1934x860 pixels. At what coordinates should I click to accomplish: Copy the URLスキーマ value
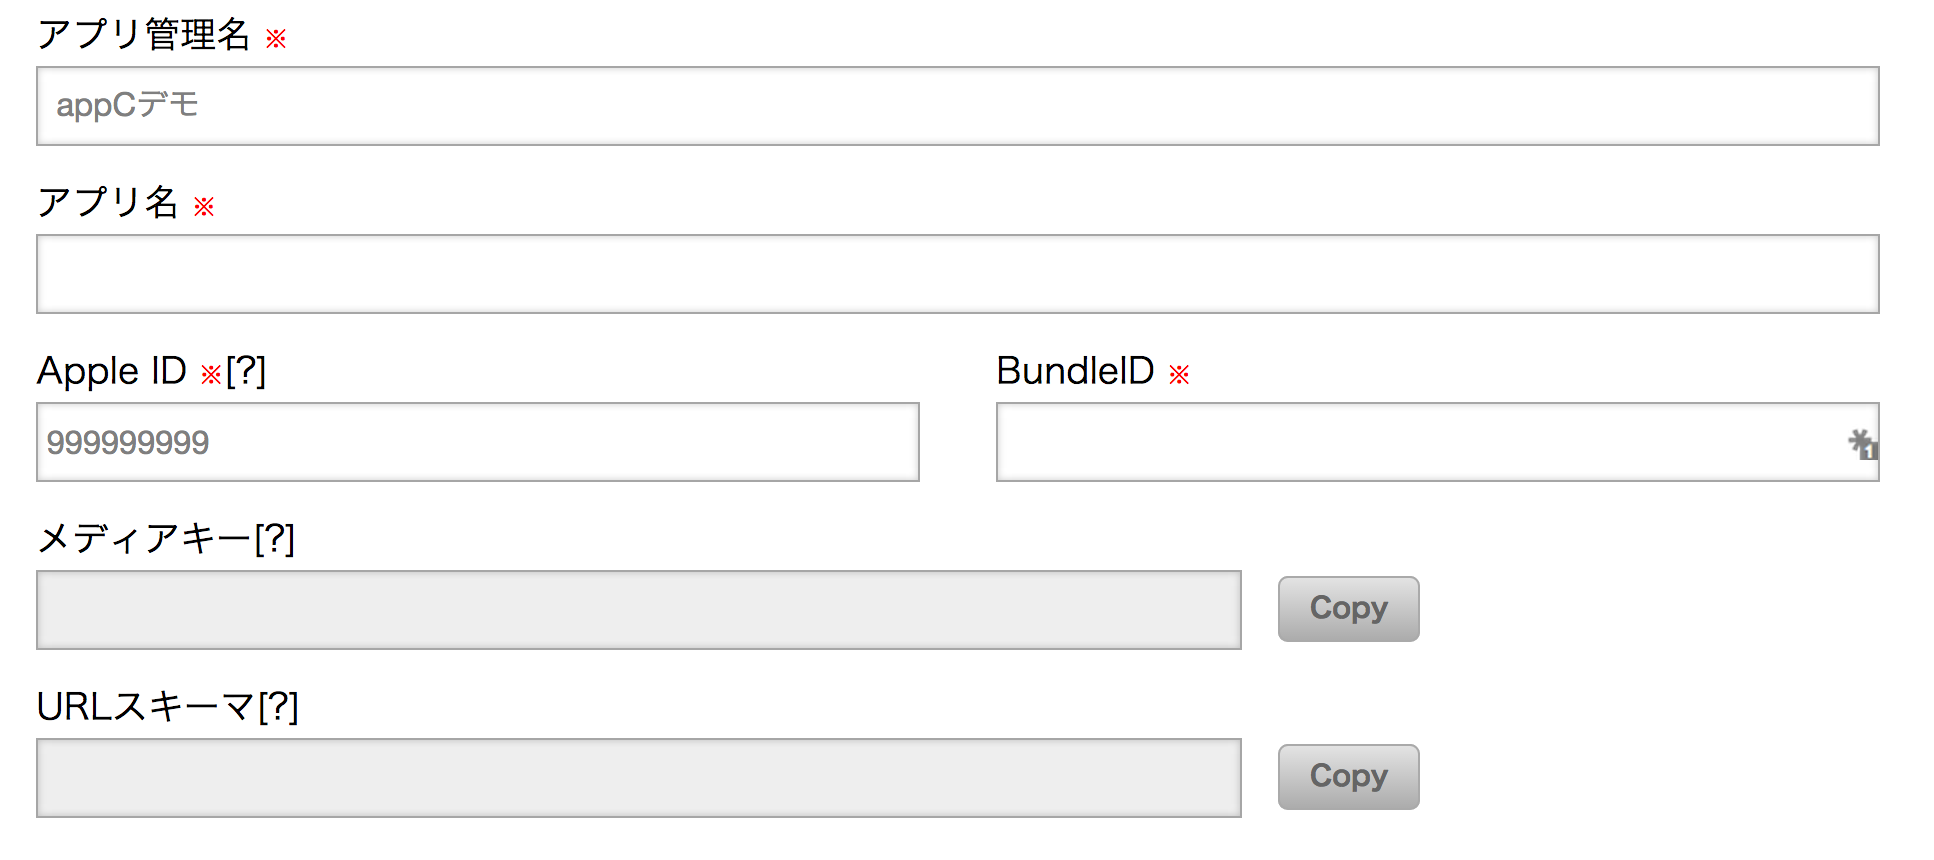point(1348,777)
